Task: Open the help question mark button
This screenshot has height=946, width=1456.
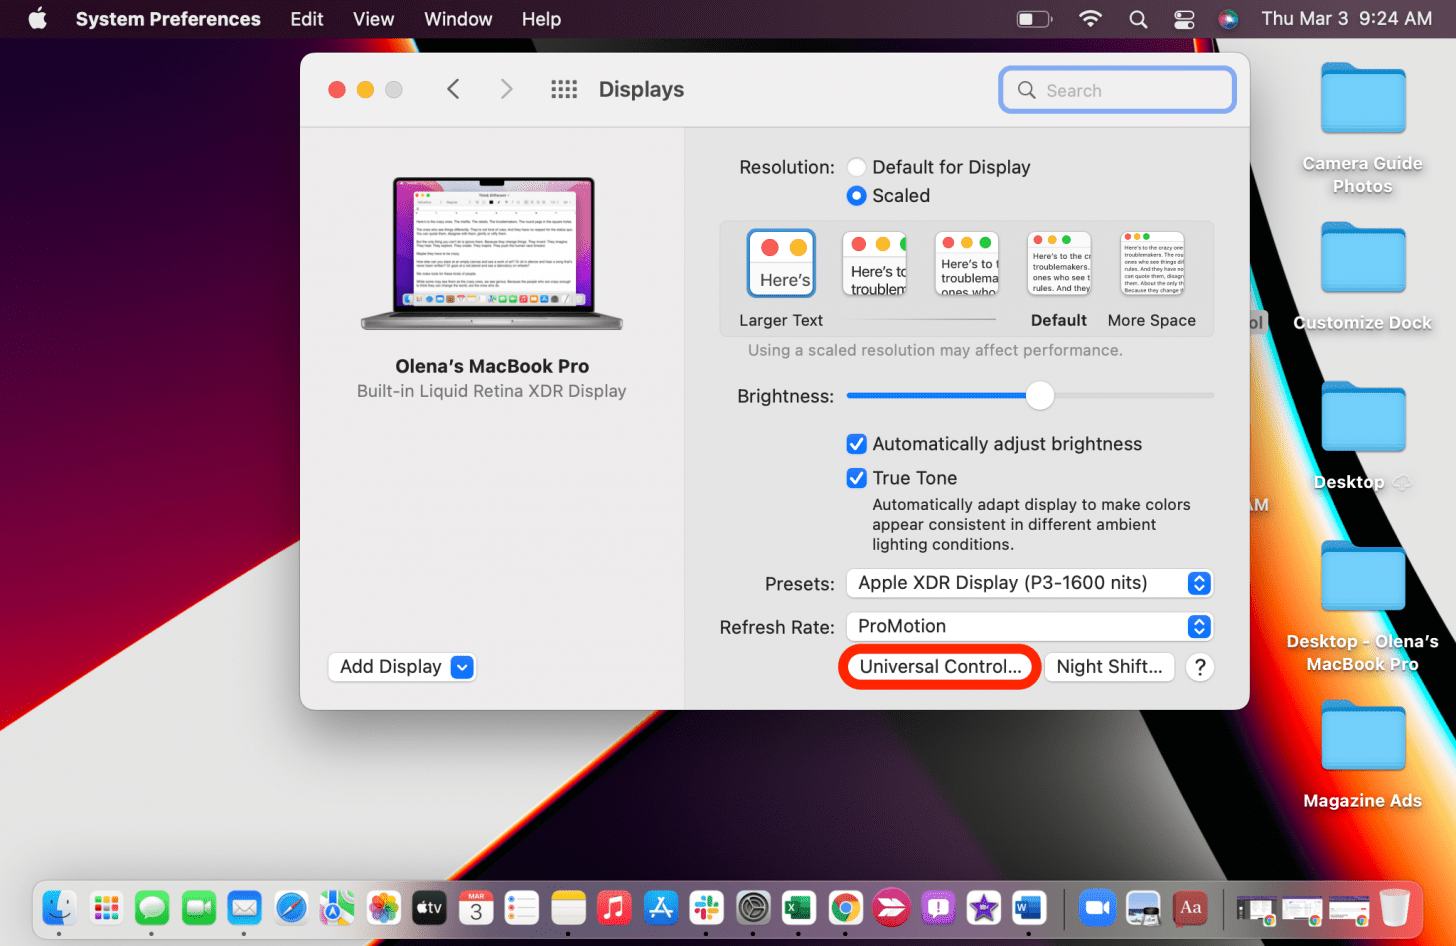Action: (1199, 667)
